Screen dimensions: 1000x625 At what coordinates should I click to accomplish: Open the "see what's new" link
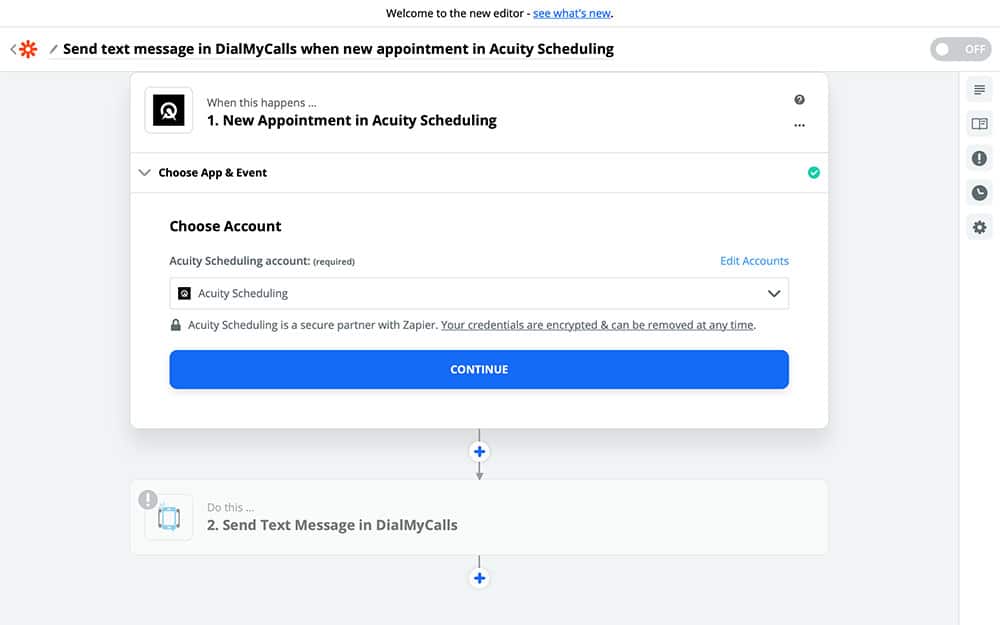572,14
